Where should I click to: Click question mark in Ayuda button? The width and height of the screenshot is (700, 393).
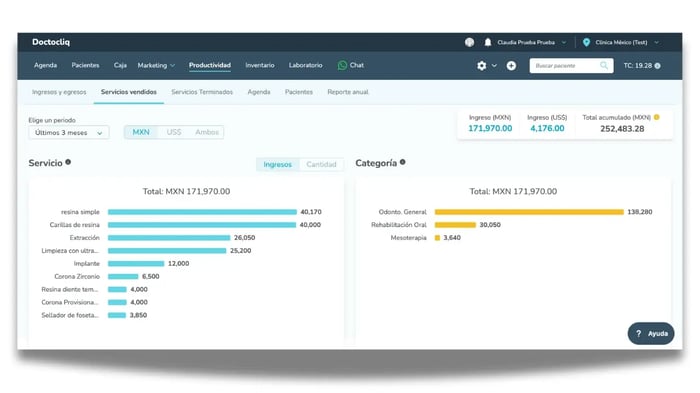click(x=638, y=334)
